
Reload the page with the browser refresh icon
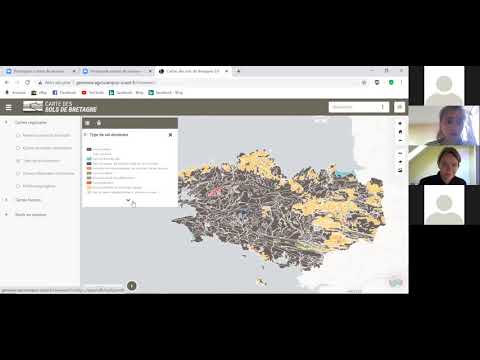(x=27, y=82)
